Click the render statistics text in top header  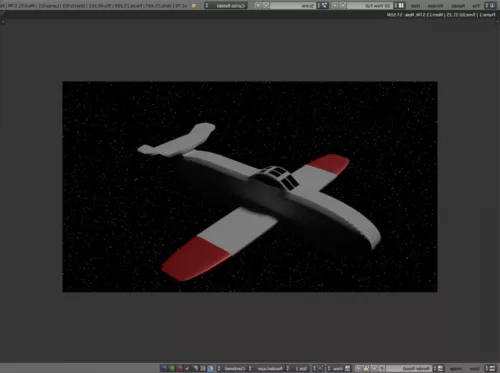(94, 6)
